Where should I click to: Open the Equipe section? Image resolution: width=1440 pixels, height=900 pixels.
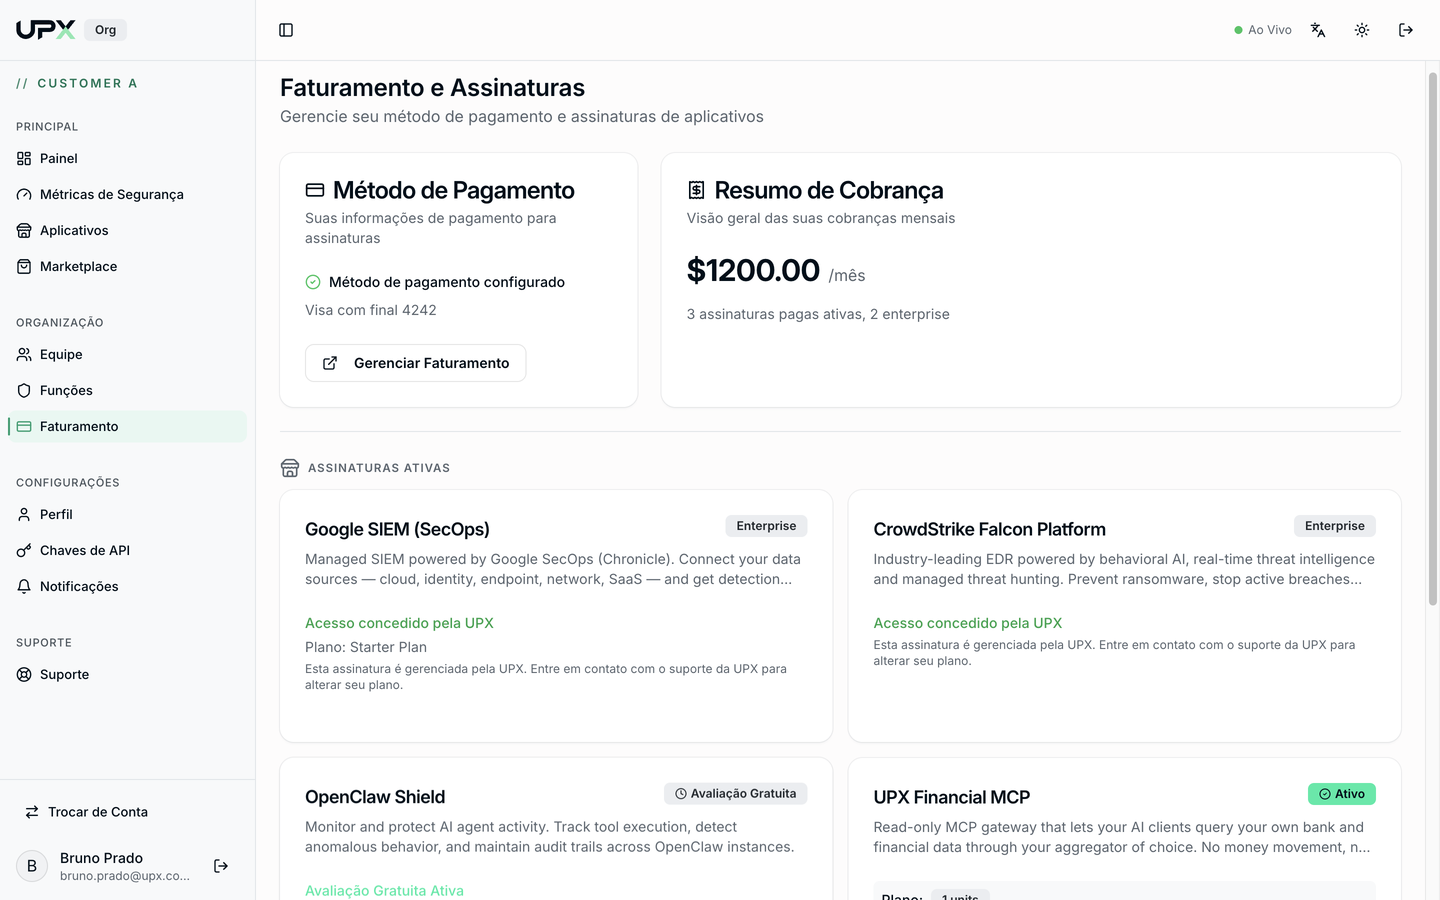click(x=127, y=354)
